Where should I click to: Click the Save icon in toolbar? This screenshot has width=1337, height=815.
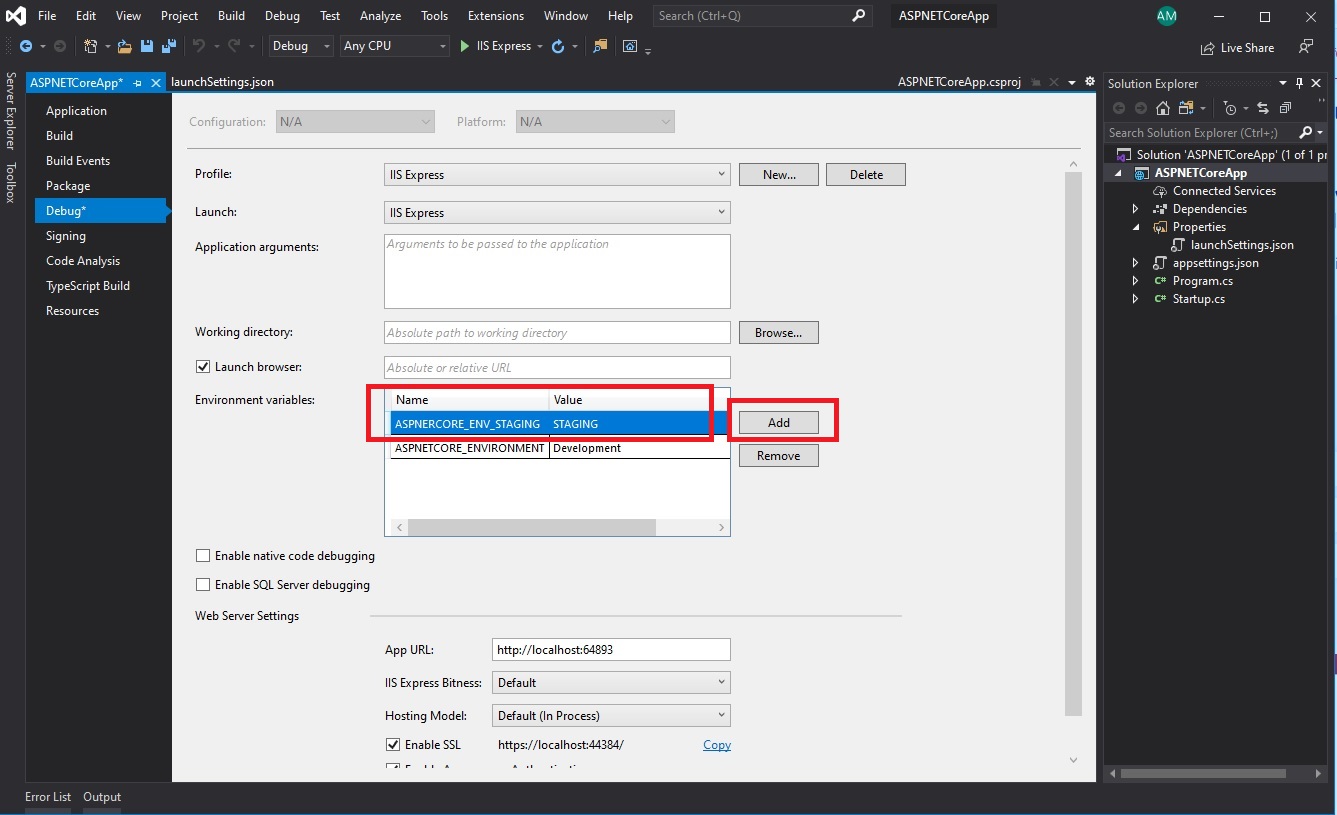148,46
